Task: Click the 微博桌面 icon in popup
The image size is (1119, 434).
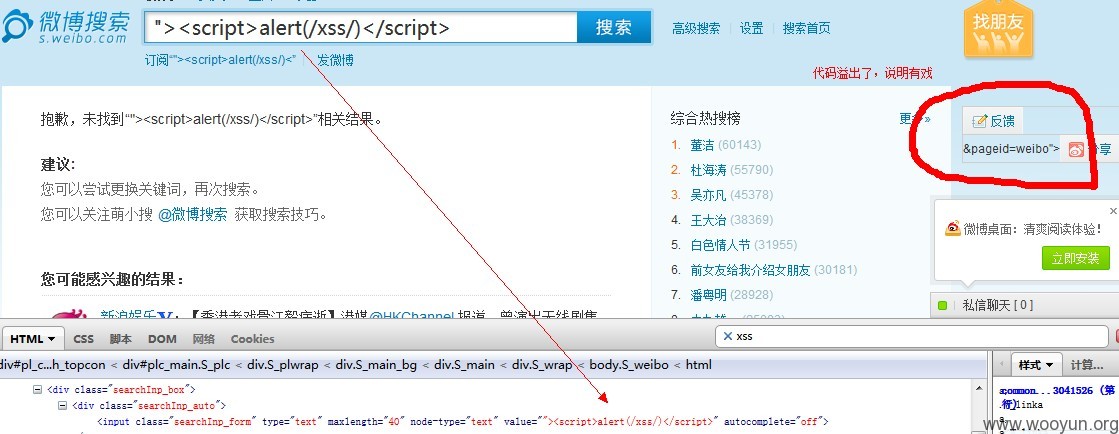Action: pyautogui.click(x=953, y=228)
